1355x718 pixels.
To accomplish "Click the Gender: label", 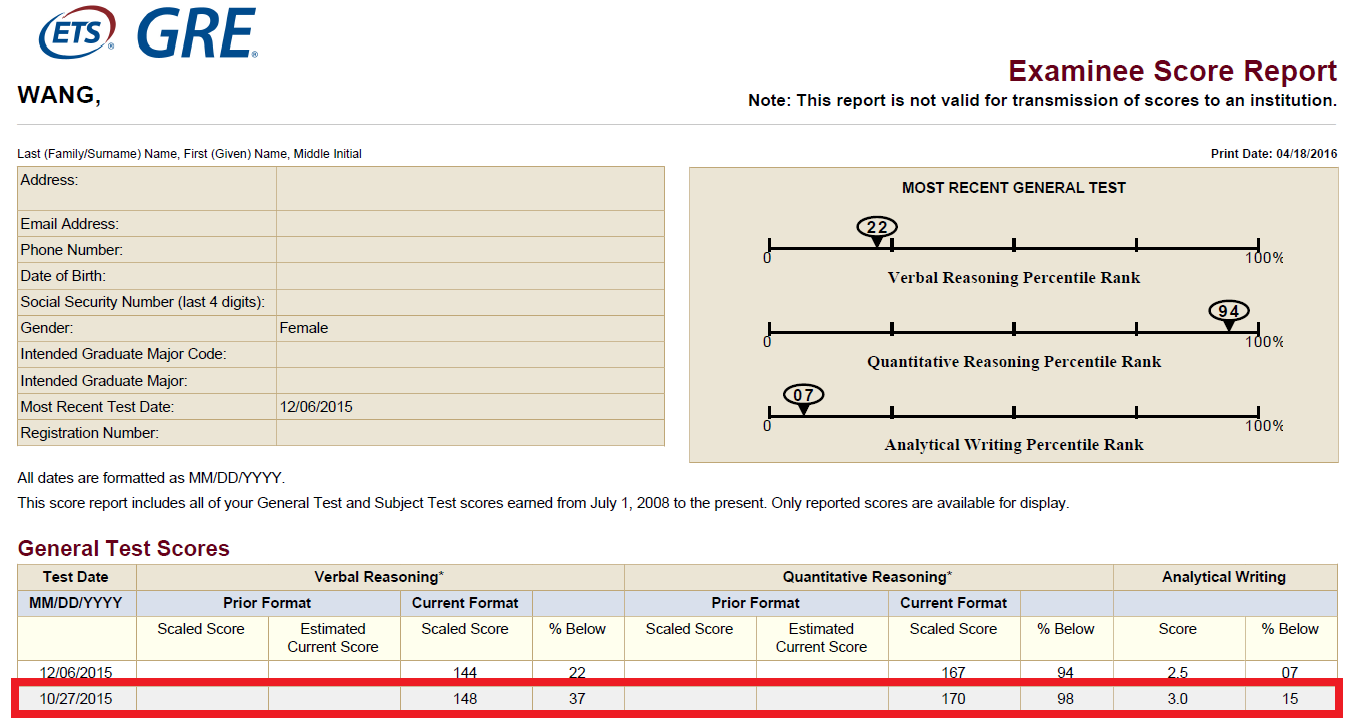I will pos(47,328).
